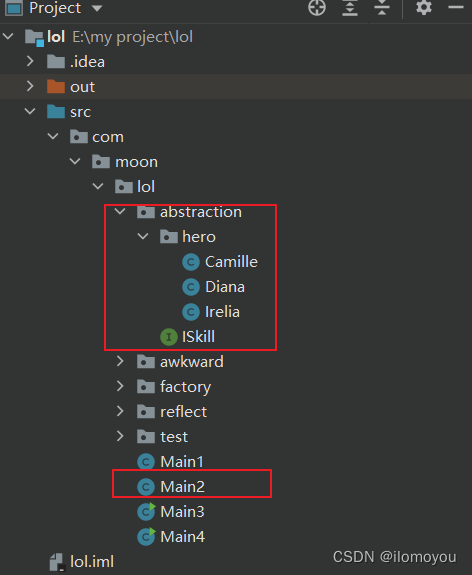The height and width of the screenshot is (575, 472).
Task: Open the Project view dropdown arrow
Action: pos(97,8)
